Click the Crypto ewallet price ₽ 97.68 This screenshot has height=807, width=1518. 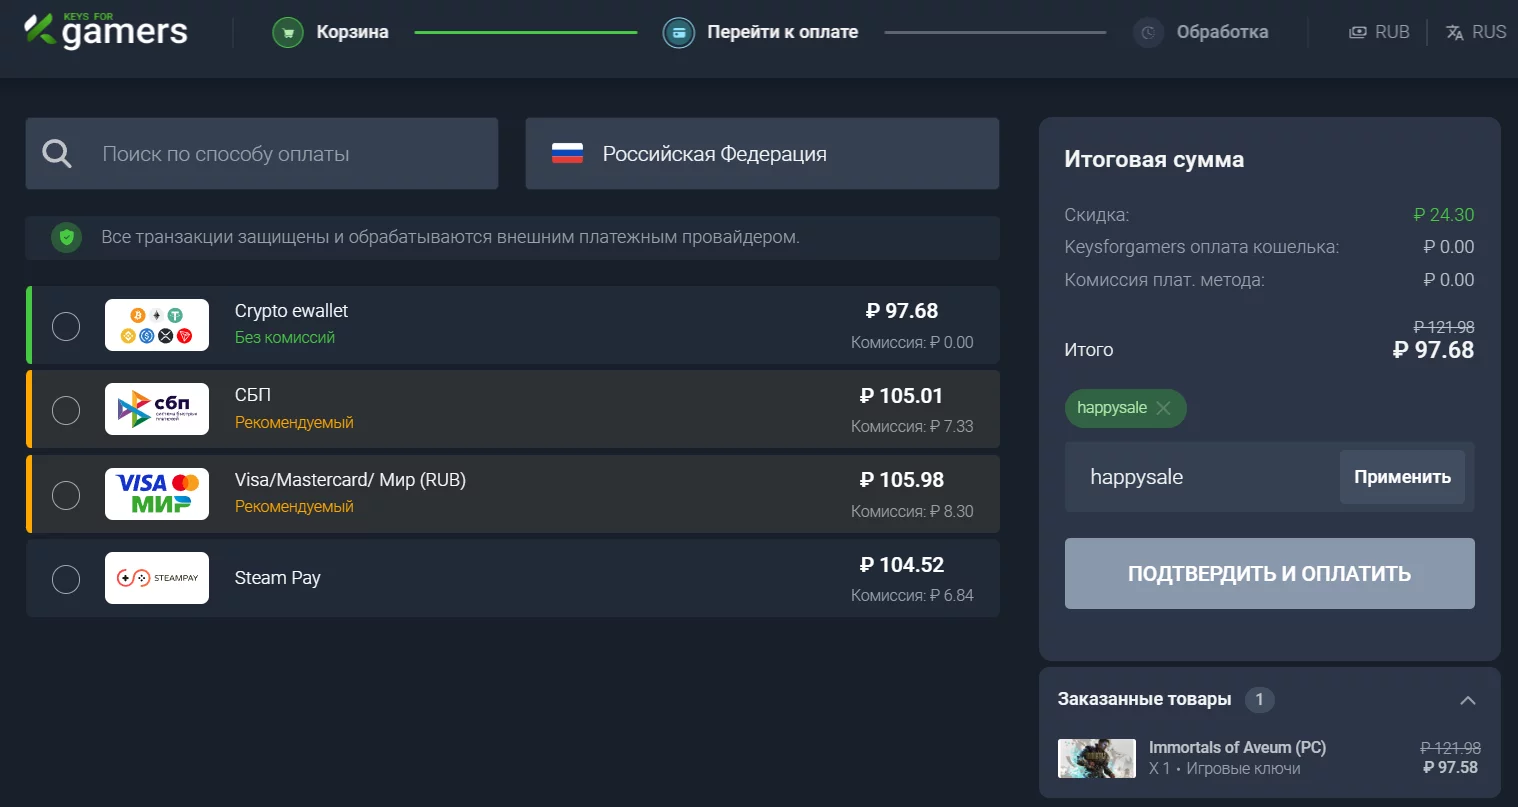(902, 311)
